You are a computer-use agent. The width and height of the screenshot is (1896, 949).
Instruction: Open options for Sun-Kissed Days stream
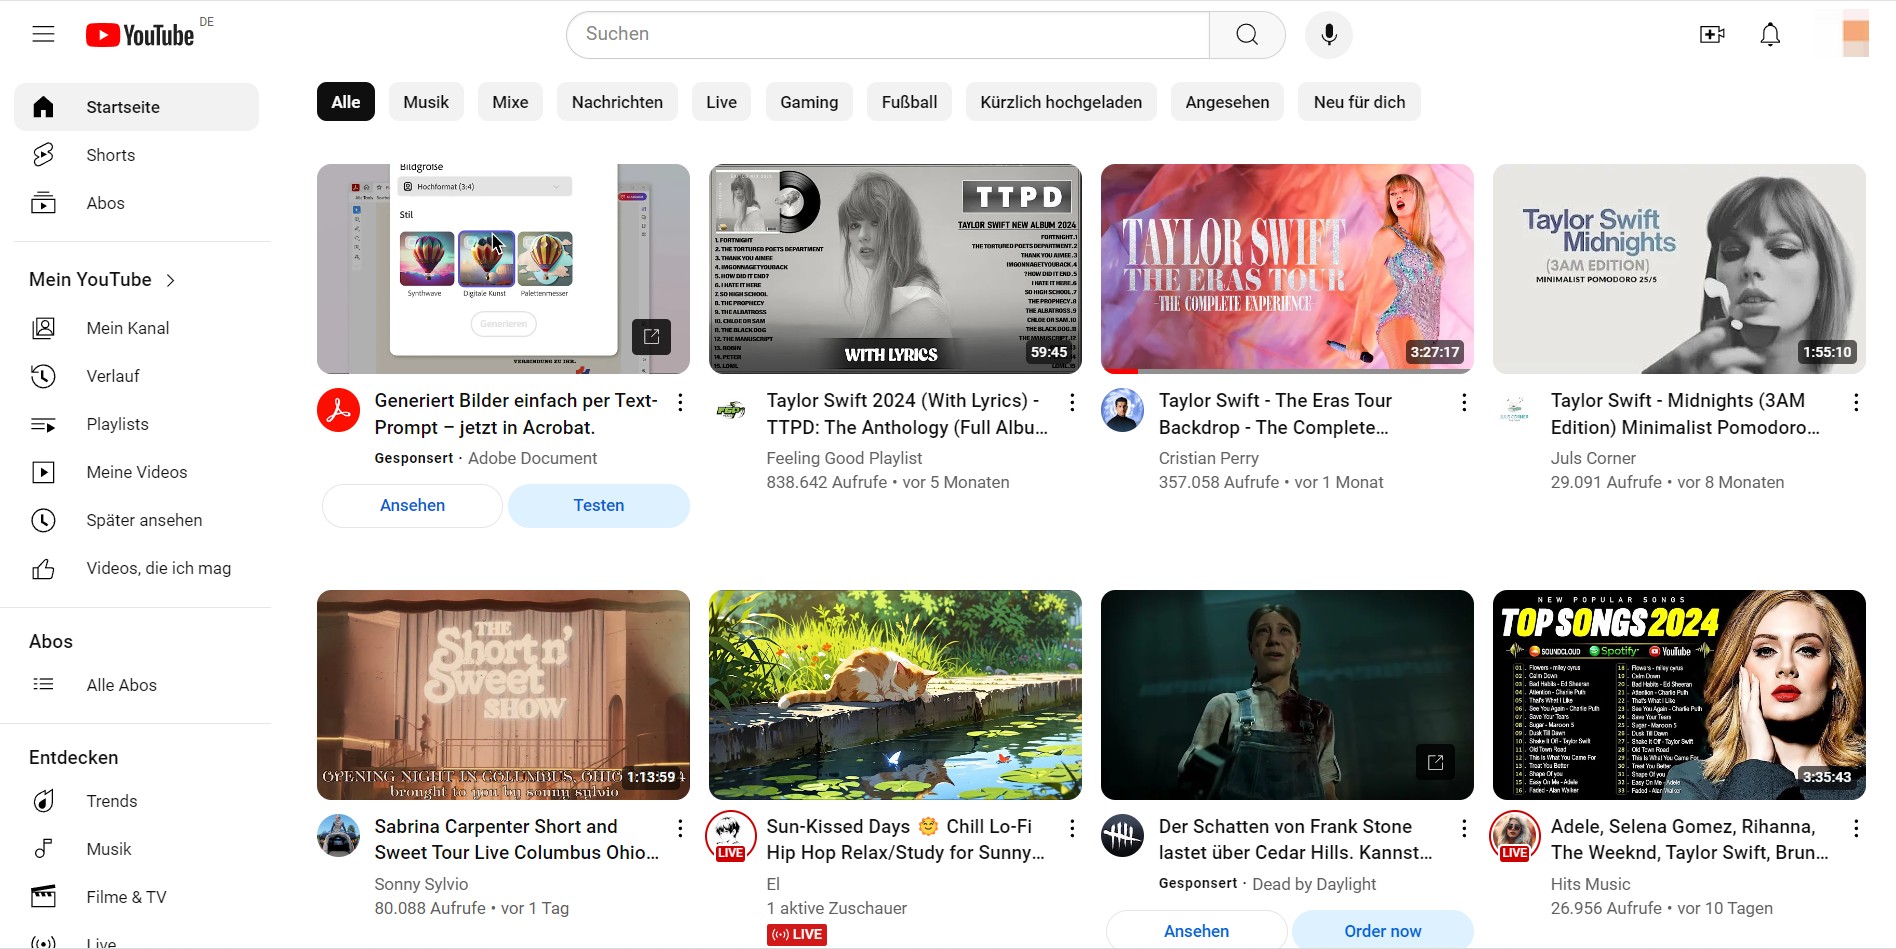pyautogui.click(x=1072, y=828)
